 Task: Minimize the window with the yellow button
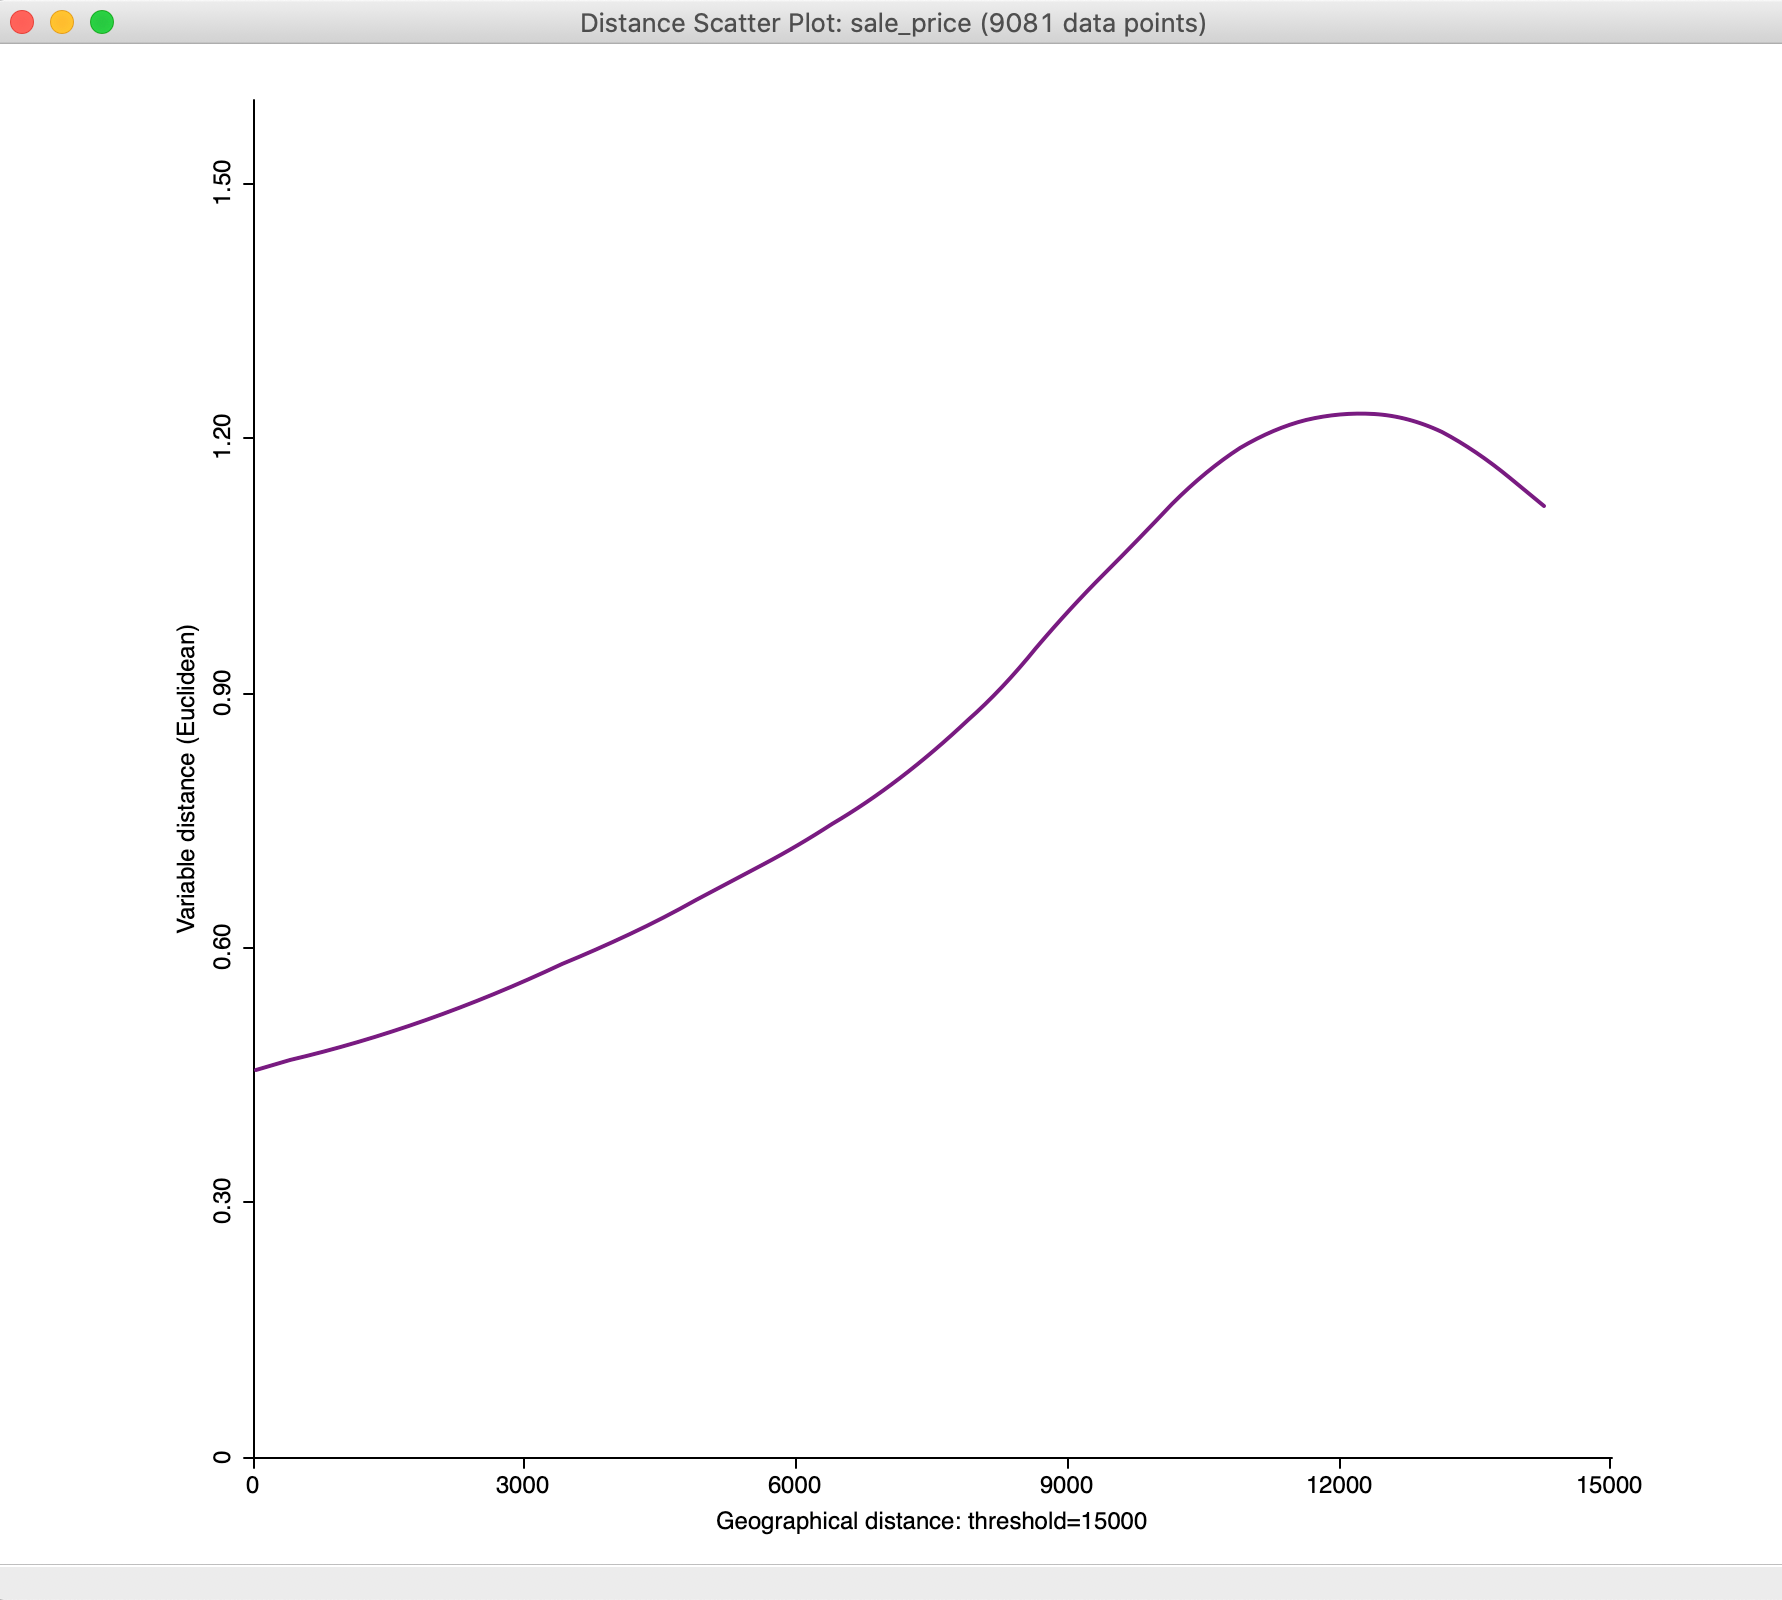(x=62, y=22)
